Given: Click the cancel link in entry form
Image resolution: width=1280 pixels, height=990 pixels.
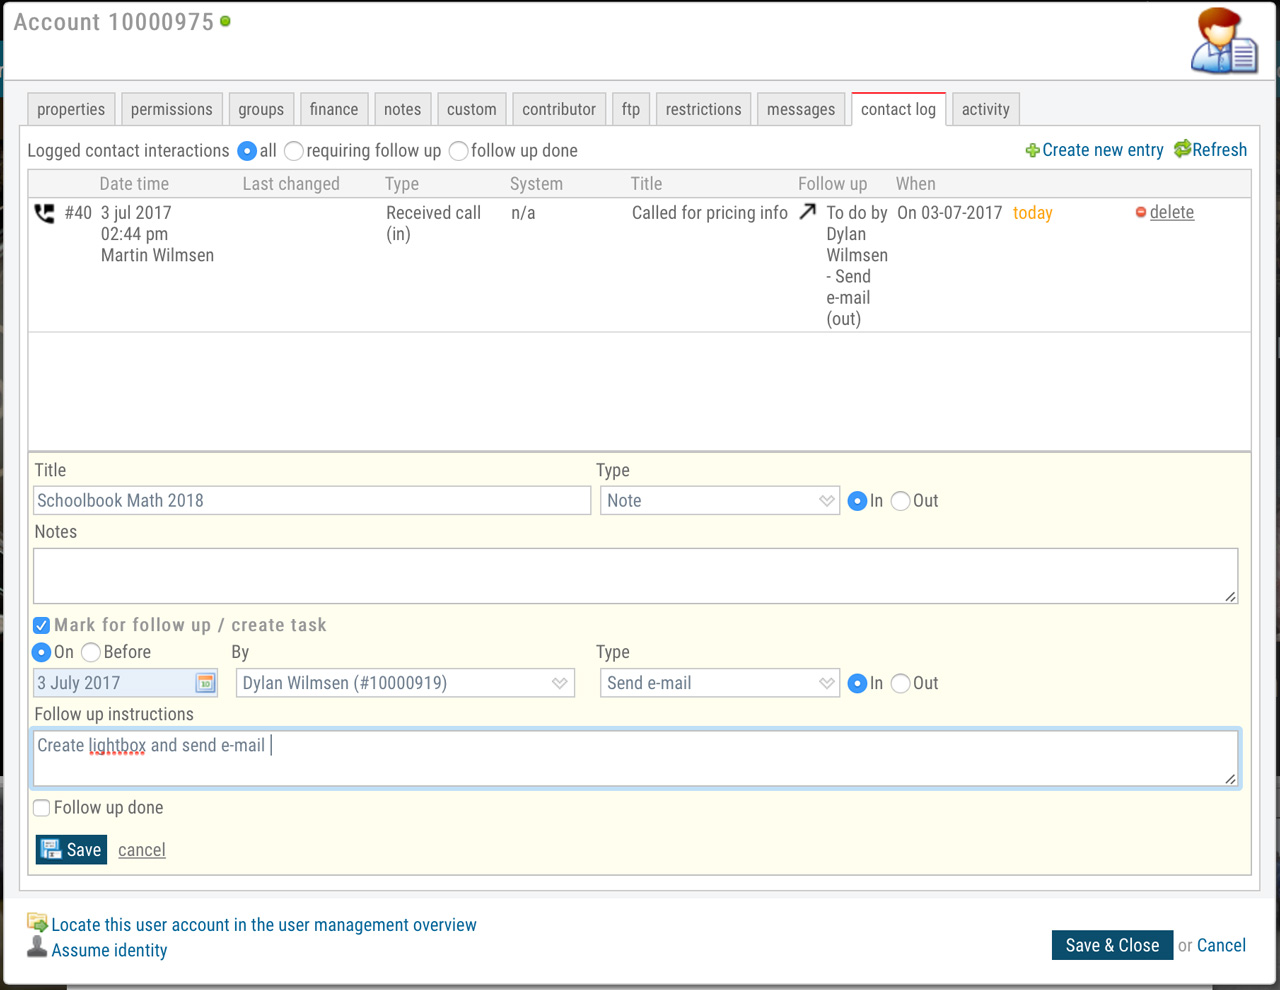Looking at the screenshot, I should (x=142, y=850).
